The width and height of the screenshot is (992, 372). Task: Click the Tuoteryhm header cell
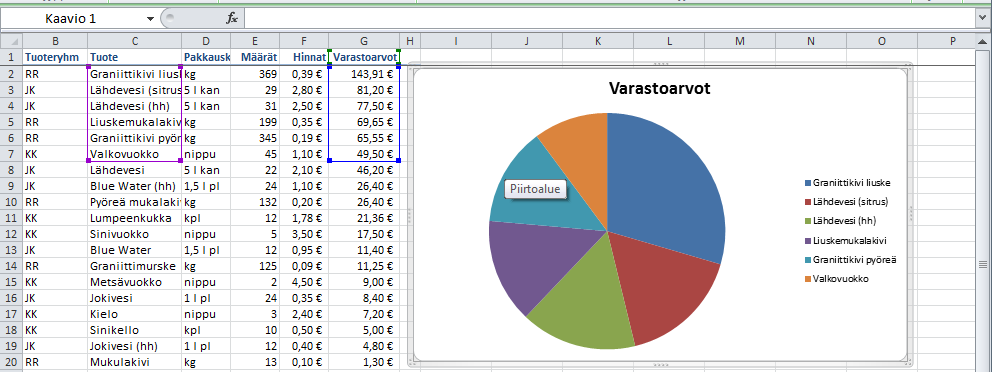pyautogui.click(x=55, y=58)
